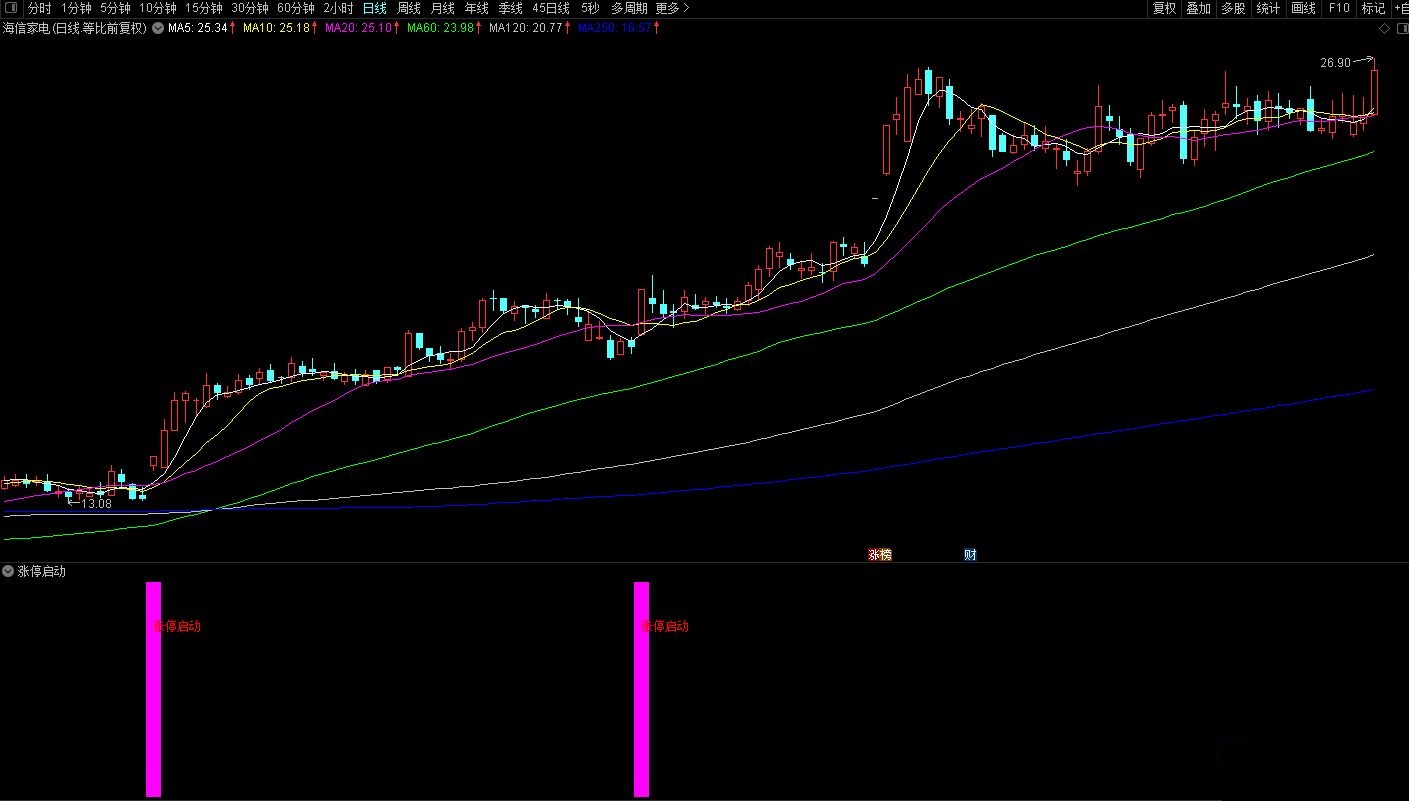Select the MA60: 23.98 indicator label
This screenshot has width=1409, height=801.
pyautogui.click(x=440, y=28)
